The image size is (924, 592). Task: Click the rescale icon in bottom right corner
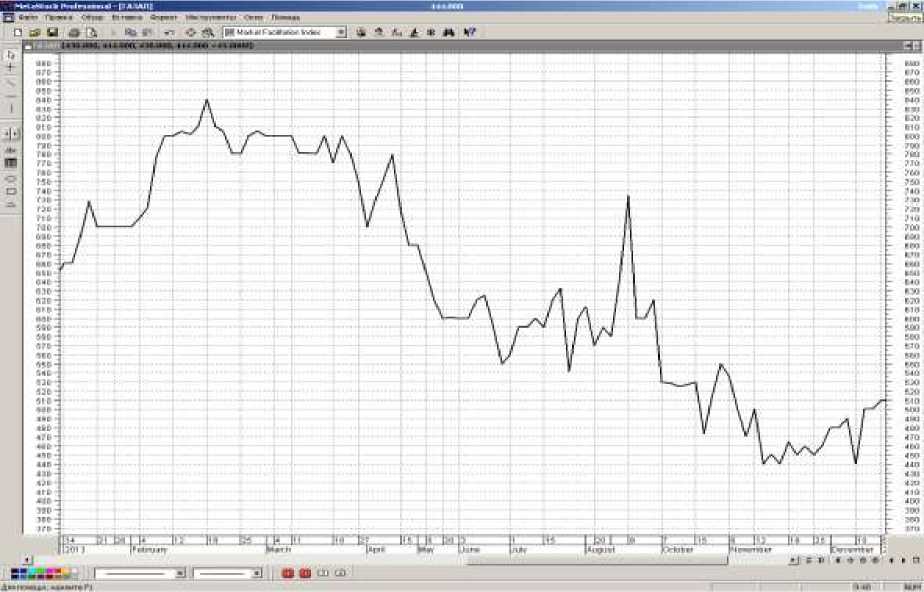click(917, 560)
